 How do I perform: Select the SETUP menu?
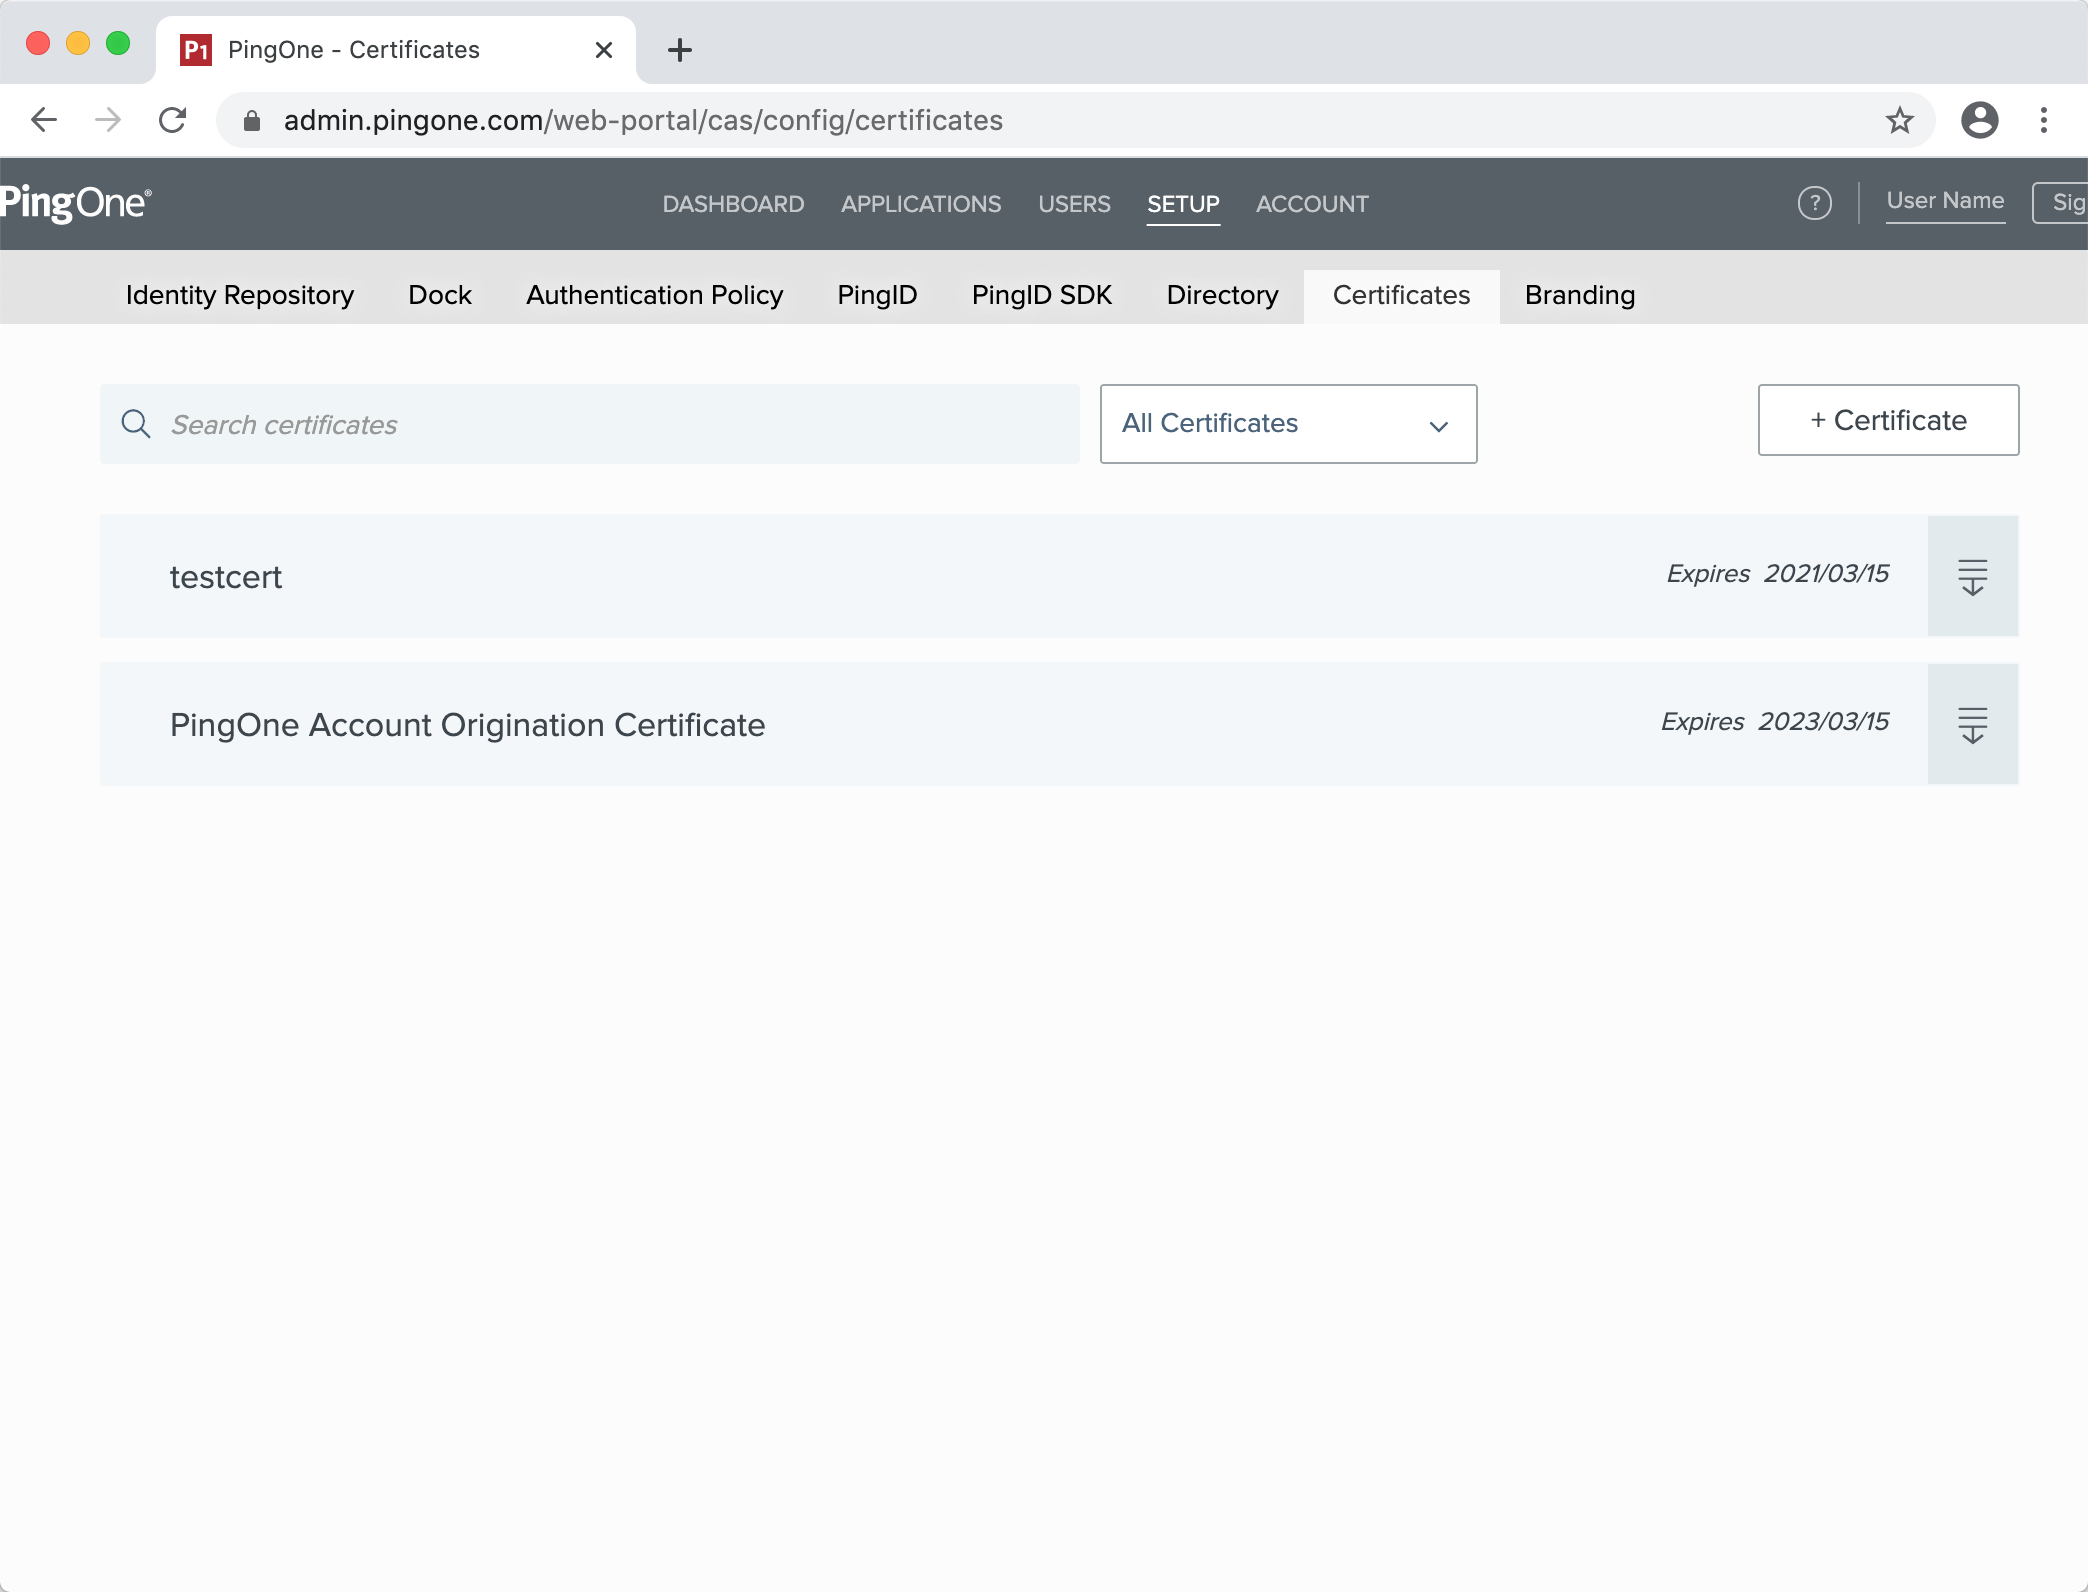1183,204
